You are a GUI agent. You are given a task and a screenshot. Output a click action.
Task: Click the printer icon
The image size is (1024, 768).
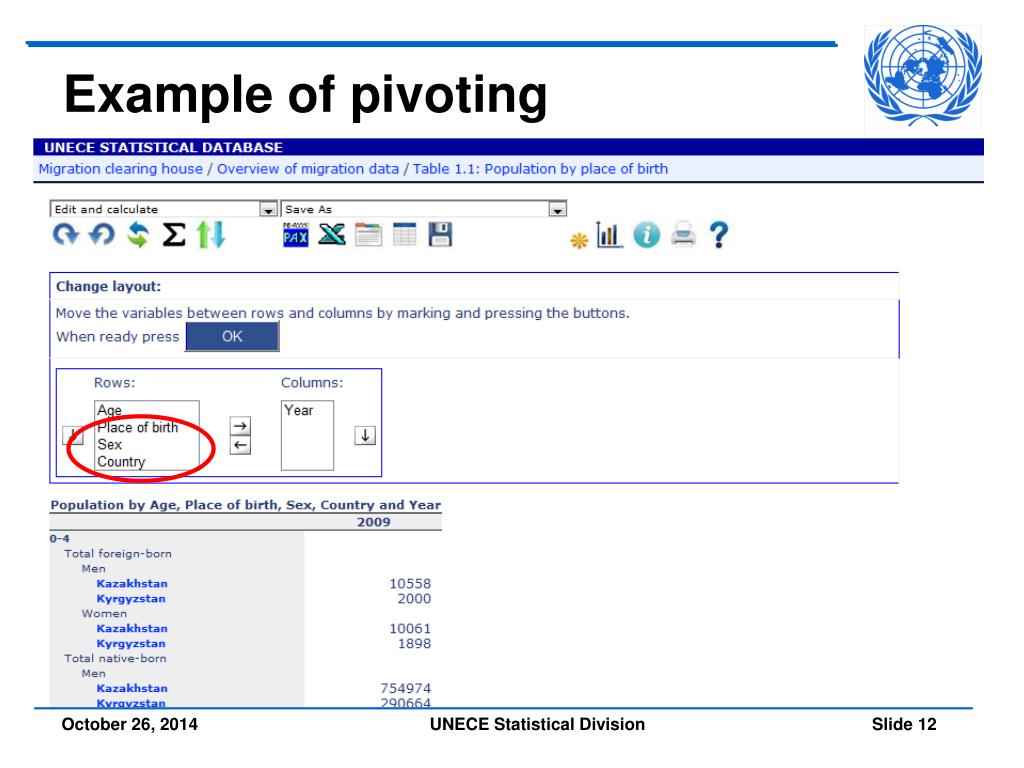[682, 235]
